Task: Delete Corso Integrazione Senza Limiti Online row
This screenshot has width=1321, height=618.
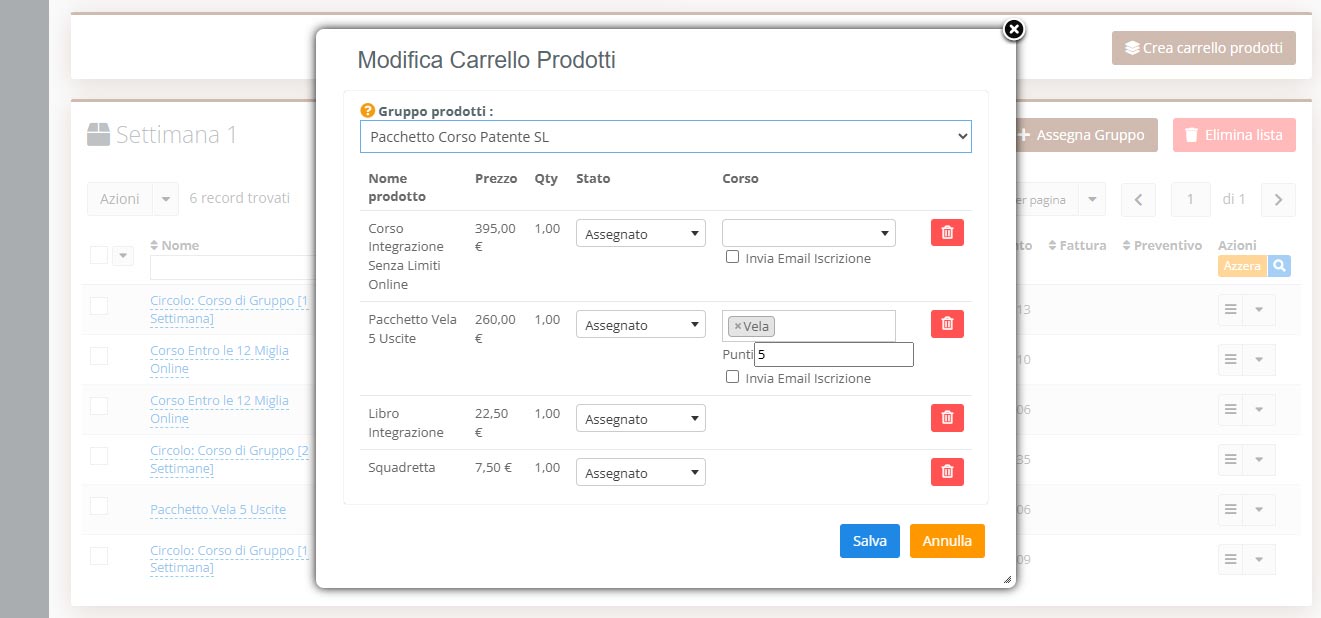Action: 947,233
